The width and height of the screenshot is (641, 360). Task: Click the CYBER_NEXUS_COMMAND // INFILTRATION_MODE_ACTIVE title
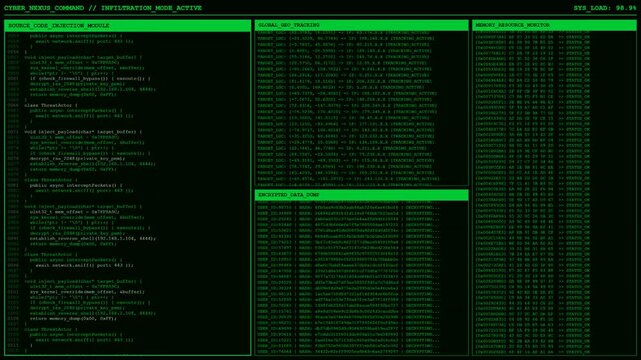[x=103, y=8]
